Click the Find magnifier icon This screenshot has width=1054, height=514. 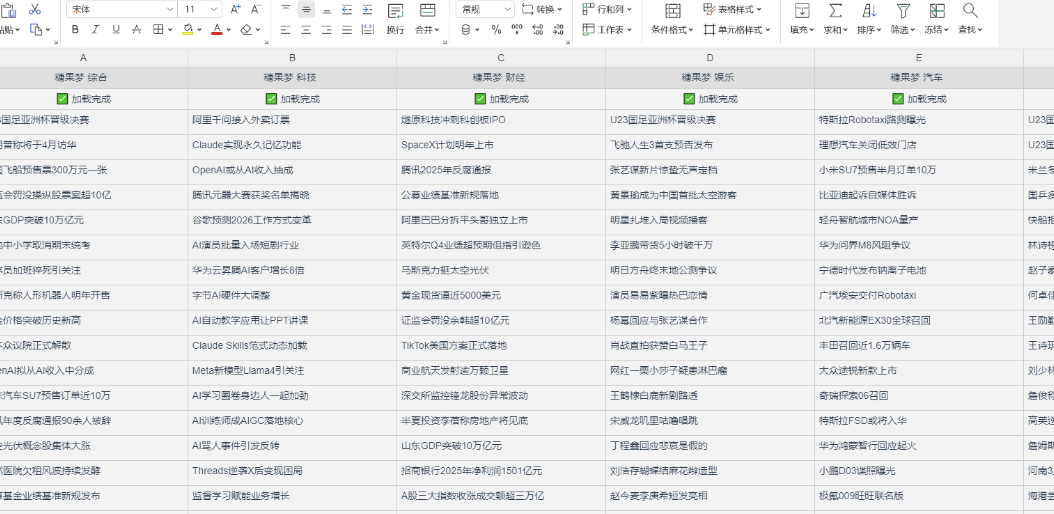[970, 10]
